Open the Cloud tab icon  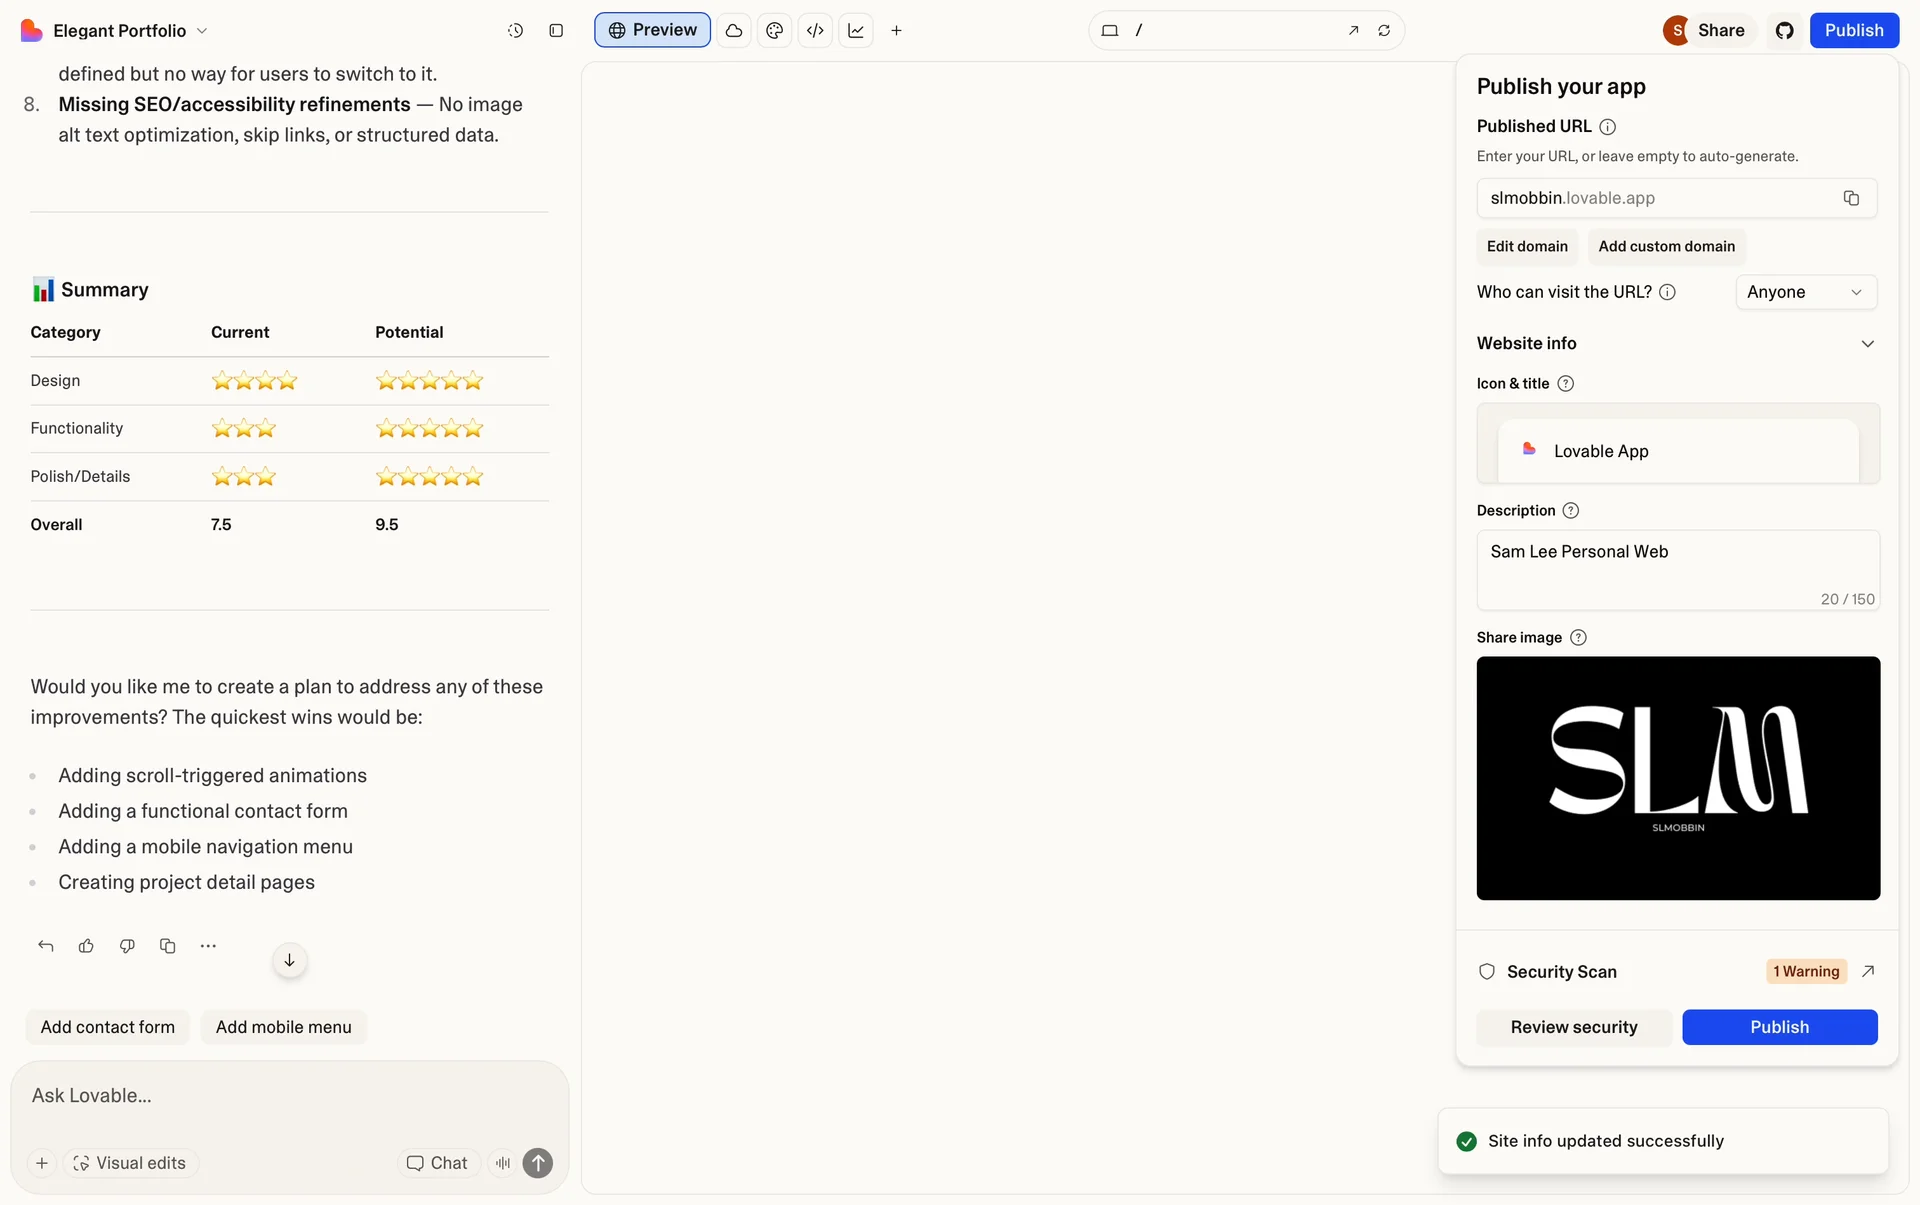tap(734, 31)
